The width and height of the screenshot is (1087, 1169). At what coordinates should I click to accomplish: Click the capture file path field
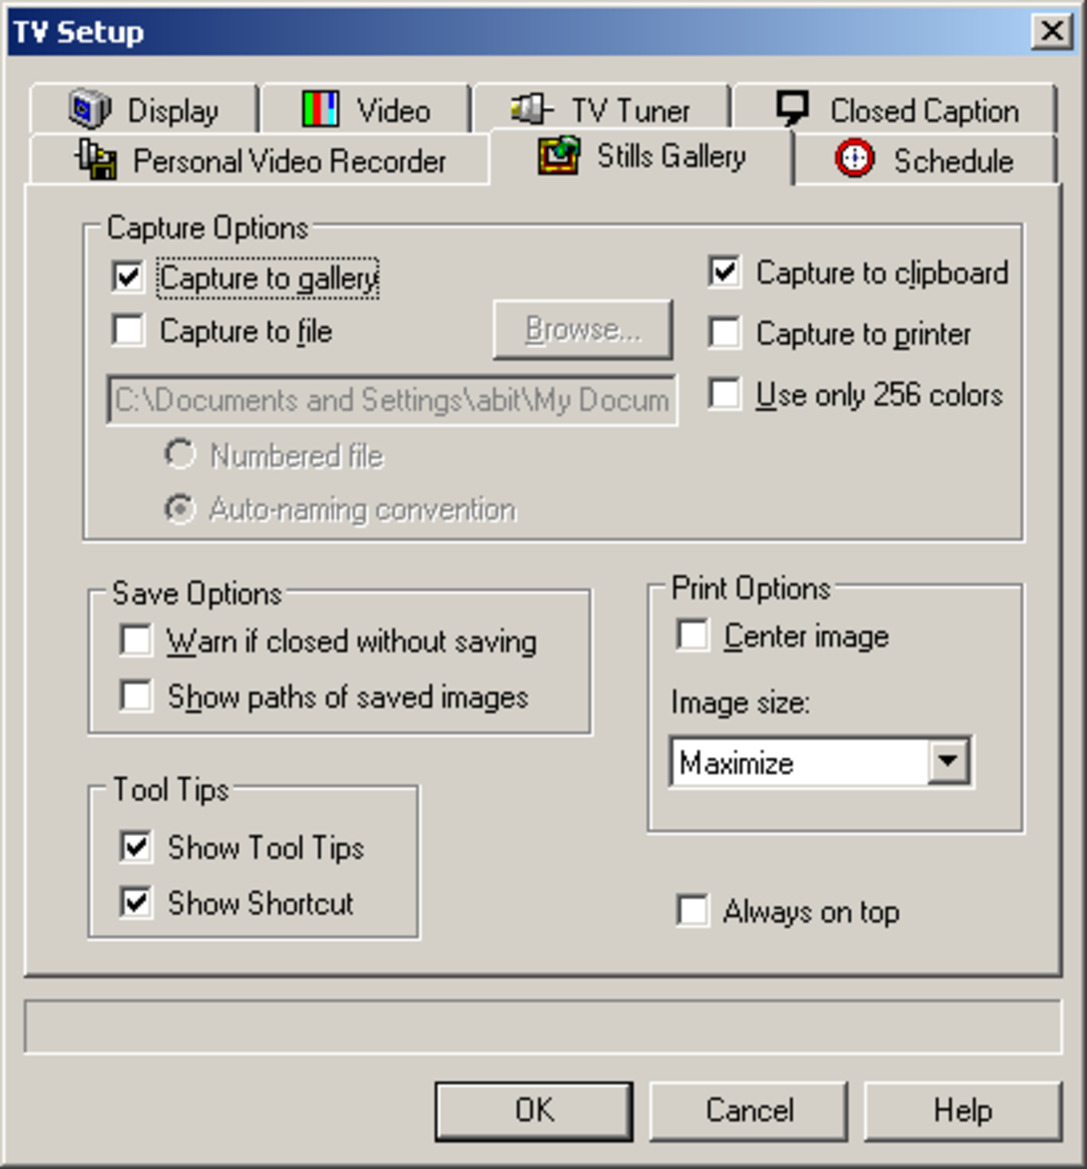(x=392, y=400)
